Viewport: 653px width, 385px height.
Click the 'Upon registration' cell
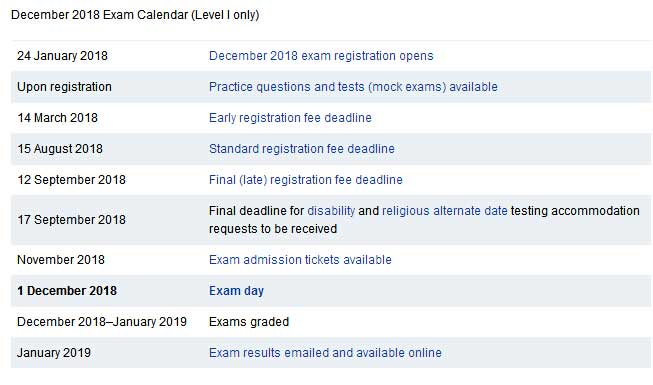click(x=65, y=87)
